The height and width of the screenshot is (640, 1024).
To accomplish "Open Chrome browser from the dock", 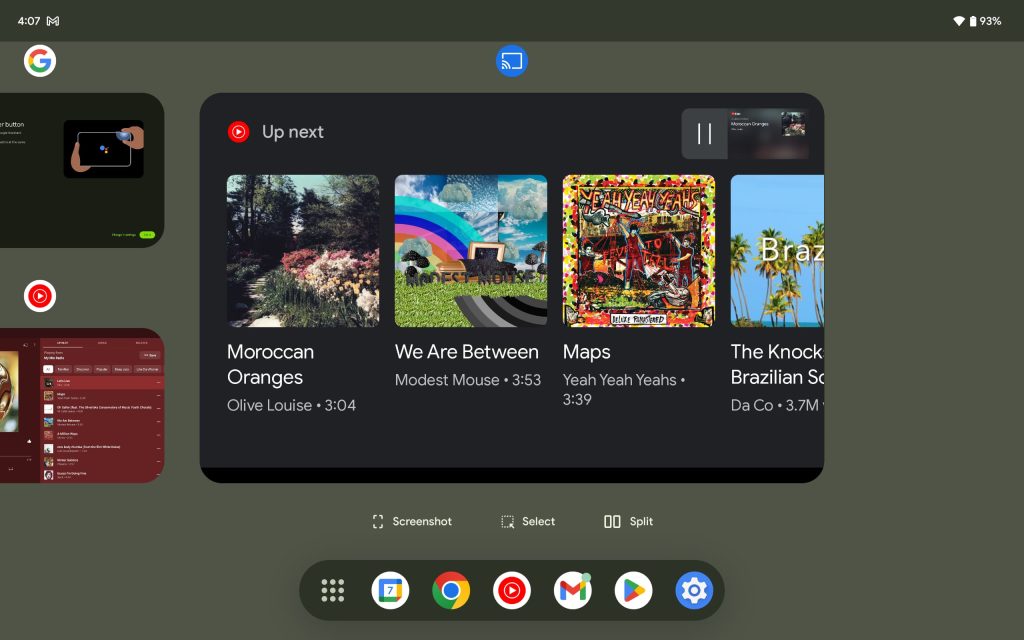I will (451, 591).
